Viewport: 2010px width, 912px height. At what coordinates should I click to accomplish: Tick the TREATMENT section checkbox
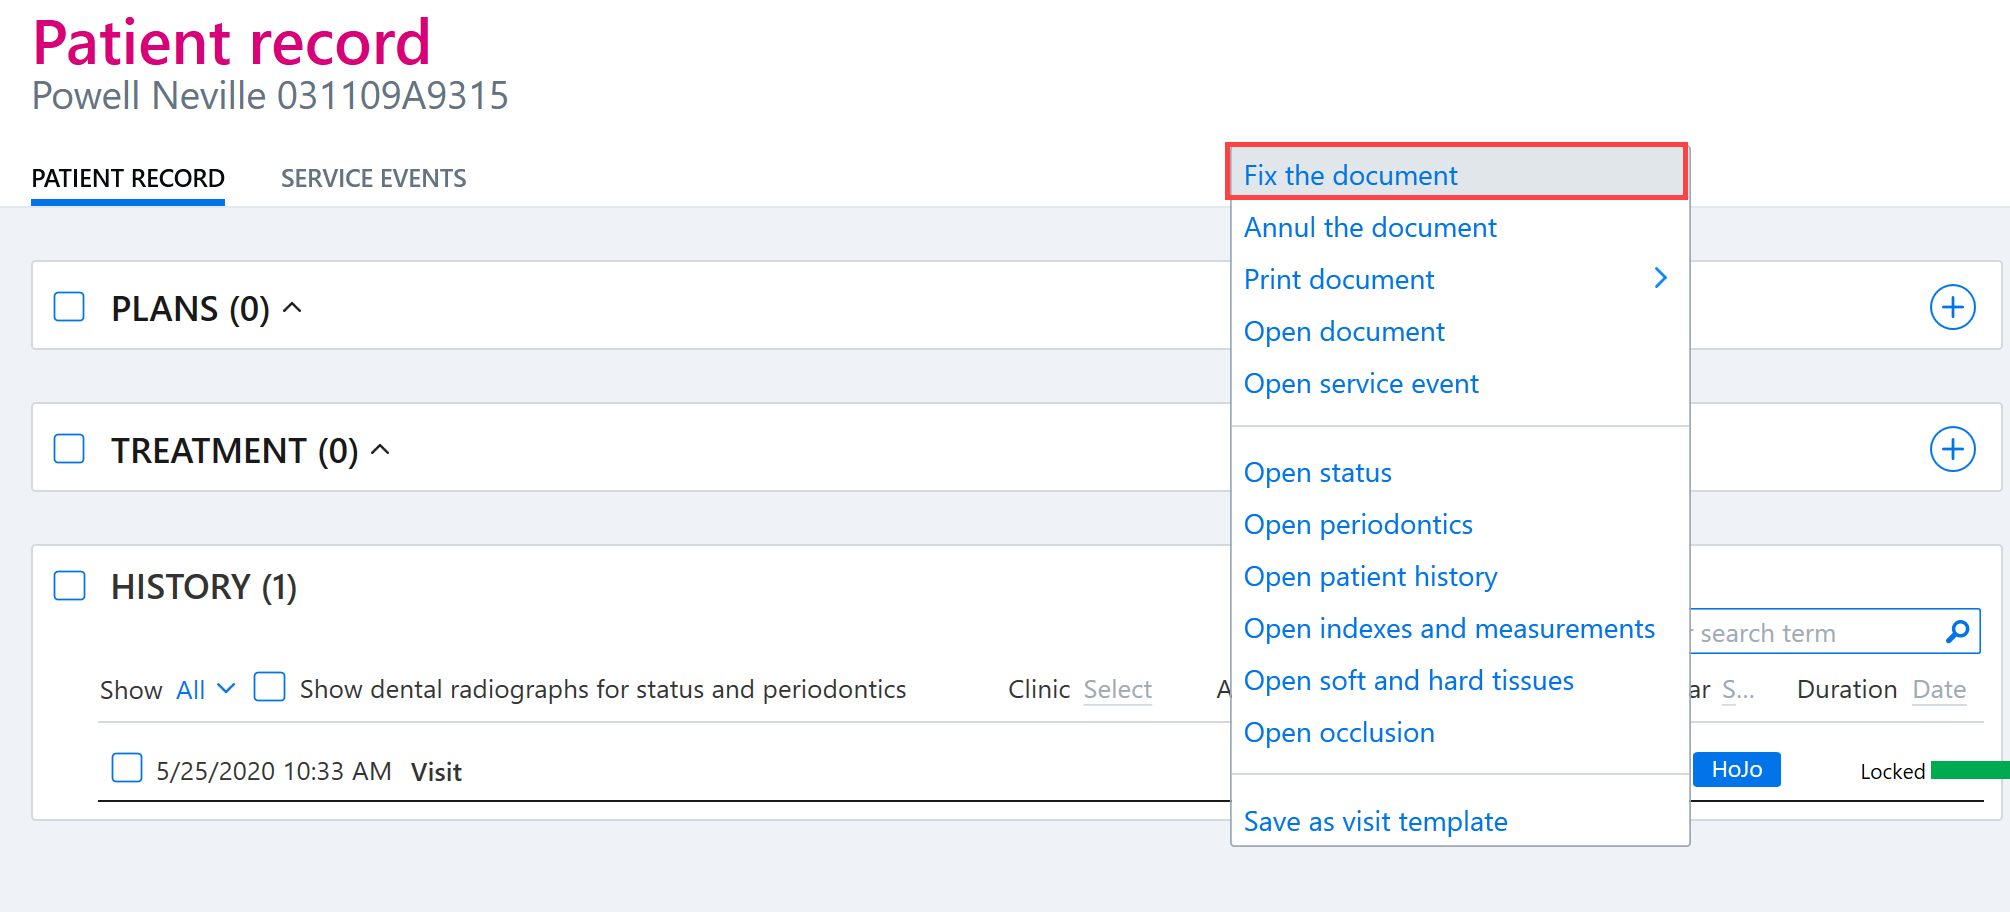[69, 449]
